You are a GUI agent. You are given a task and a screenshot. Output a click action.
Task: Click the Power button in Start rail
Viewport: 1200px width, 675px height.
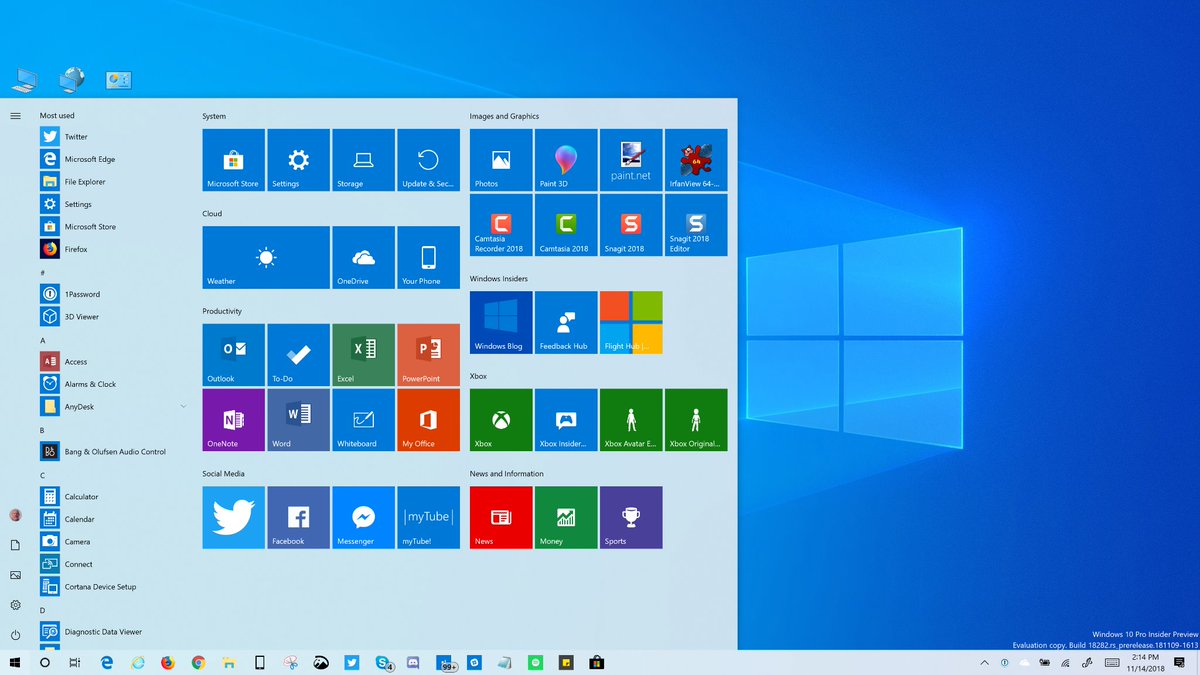point(15,635)
